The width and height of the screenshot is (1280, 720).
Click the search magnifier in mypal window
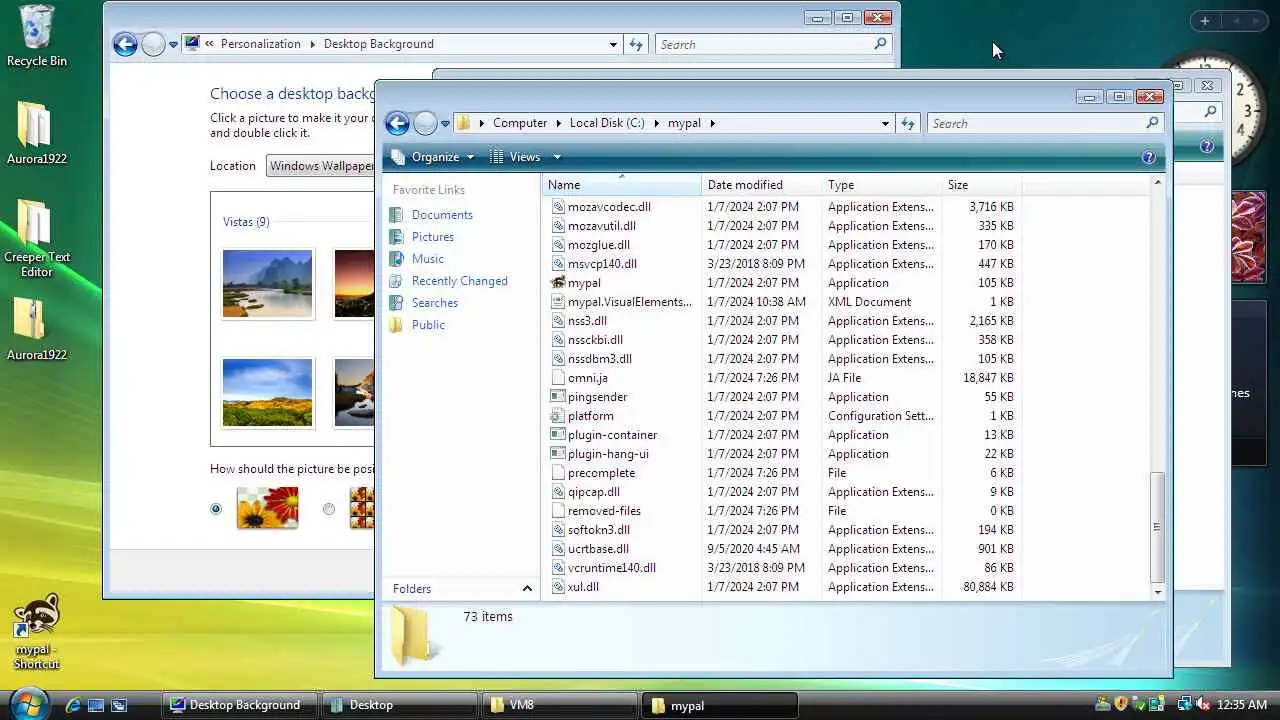(x=1152, y=123)
